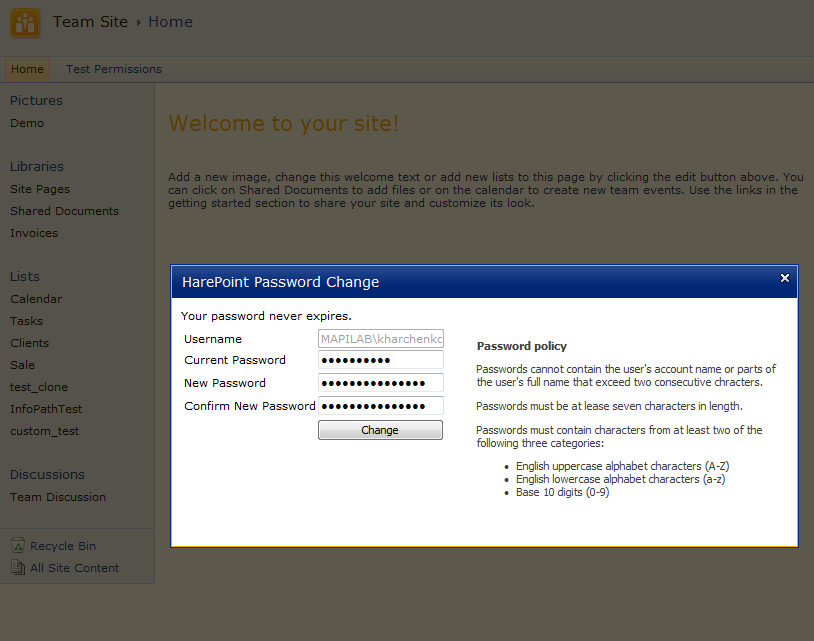Go to Site Pages library
The width and height of the screenshot is (814, 641).
(40, 189)
